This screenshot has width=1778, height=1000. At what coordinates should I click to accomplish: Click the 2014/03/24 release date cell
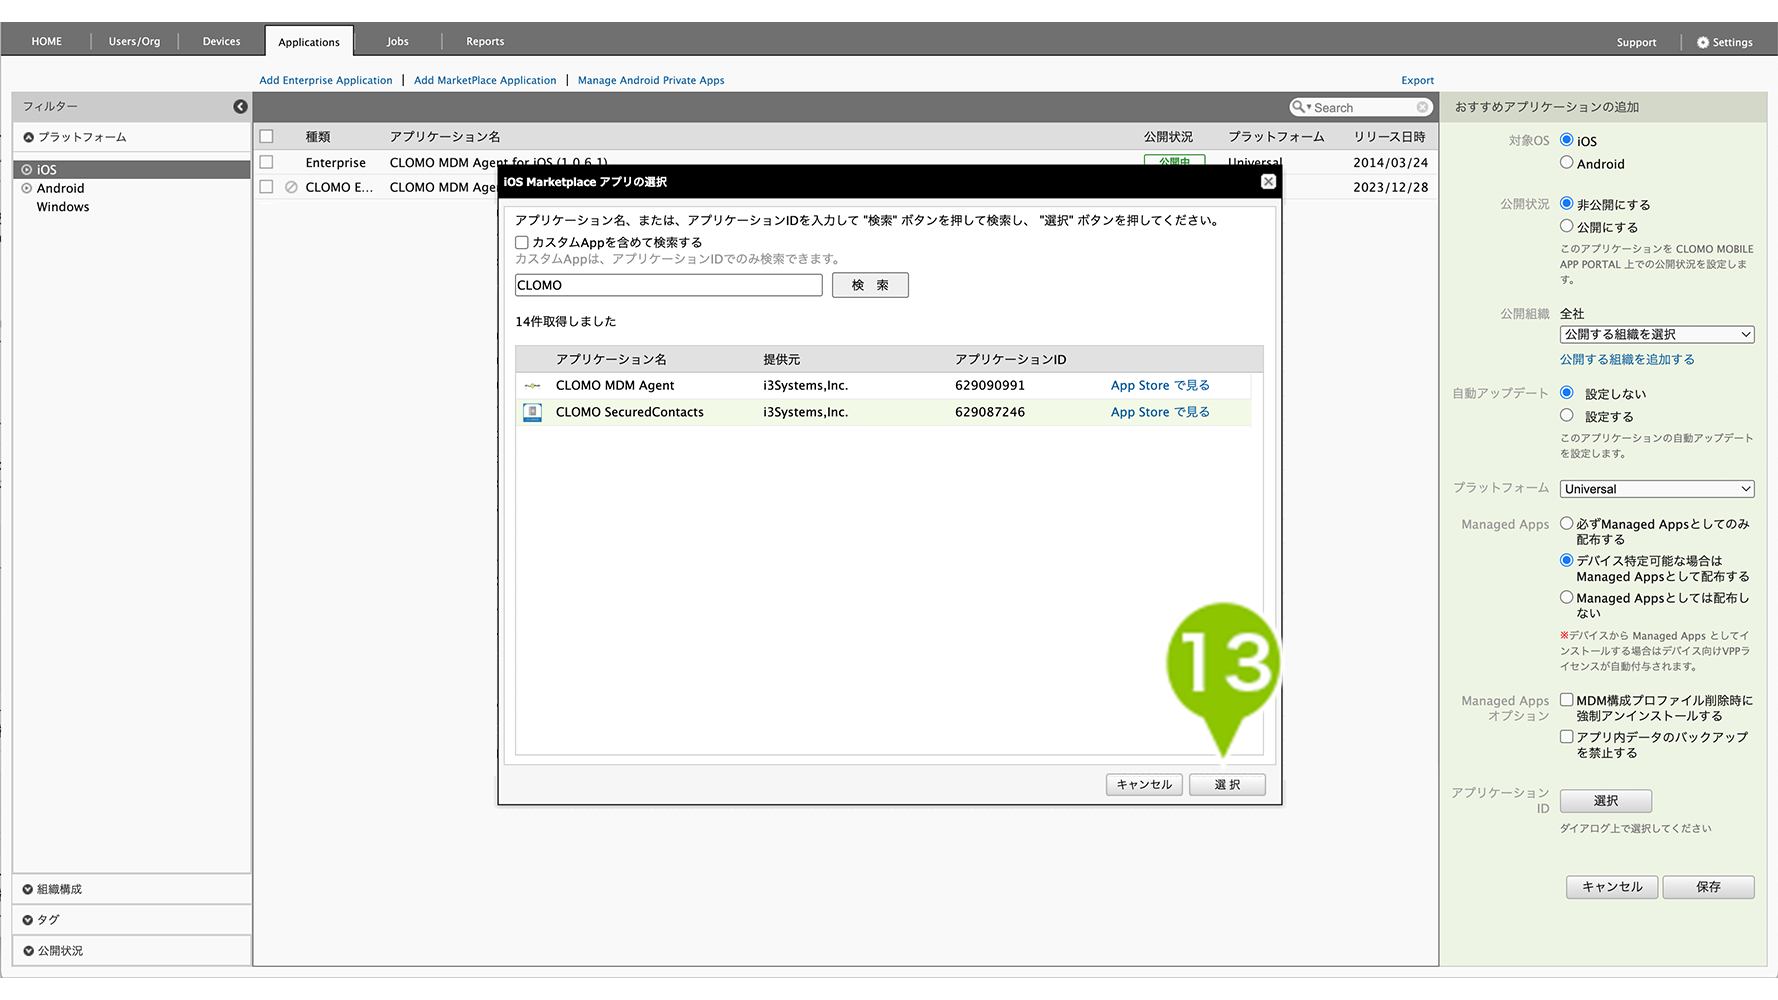1390,162
